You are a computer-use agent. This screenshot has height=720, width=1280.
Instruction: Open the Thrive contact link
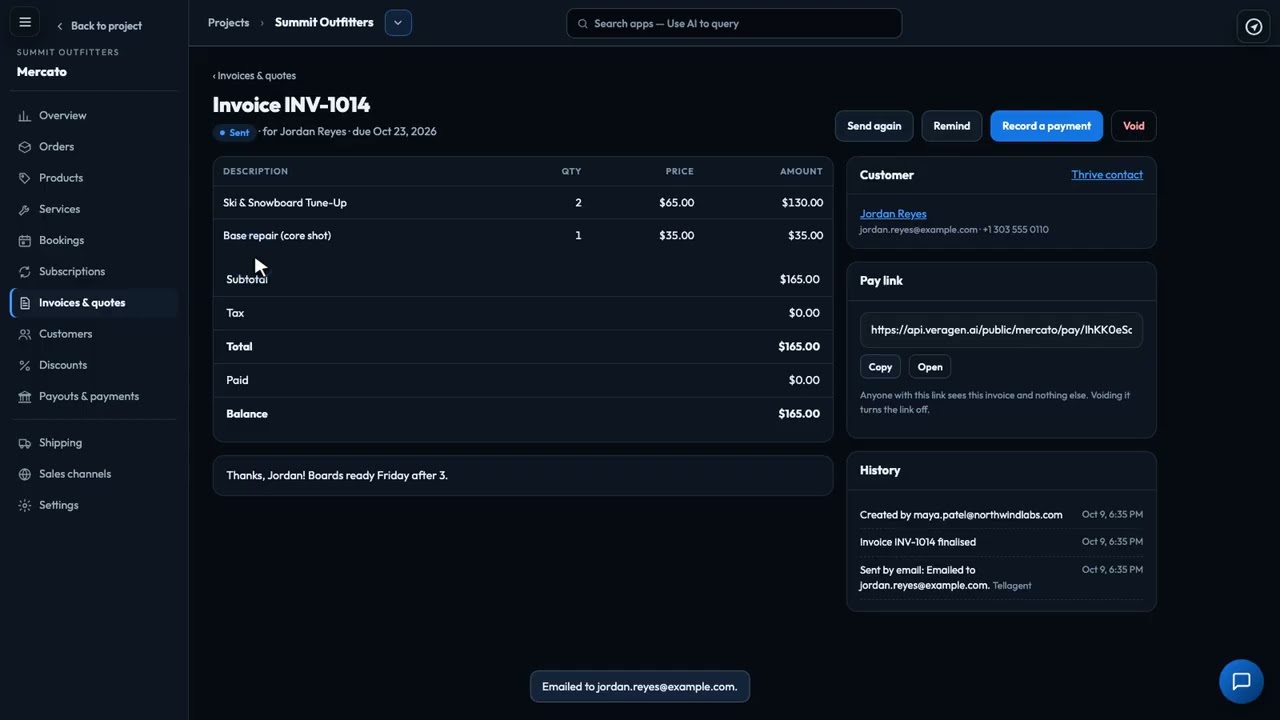coord(1107,175)
